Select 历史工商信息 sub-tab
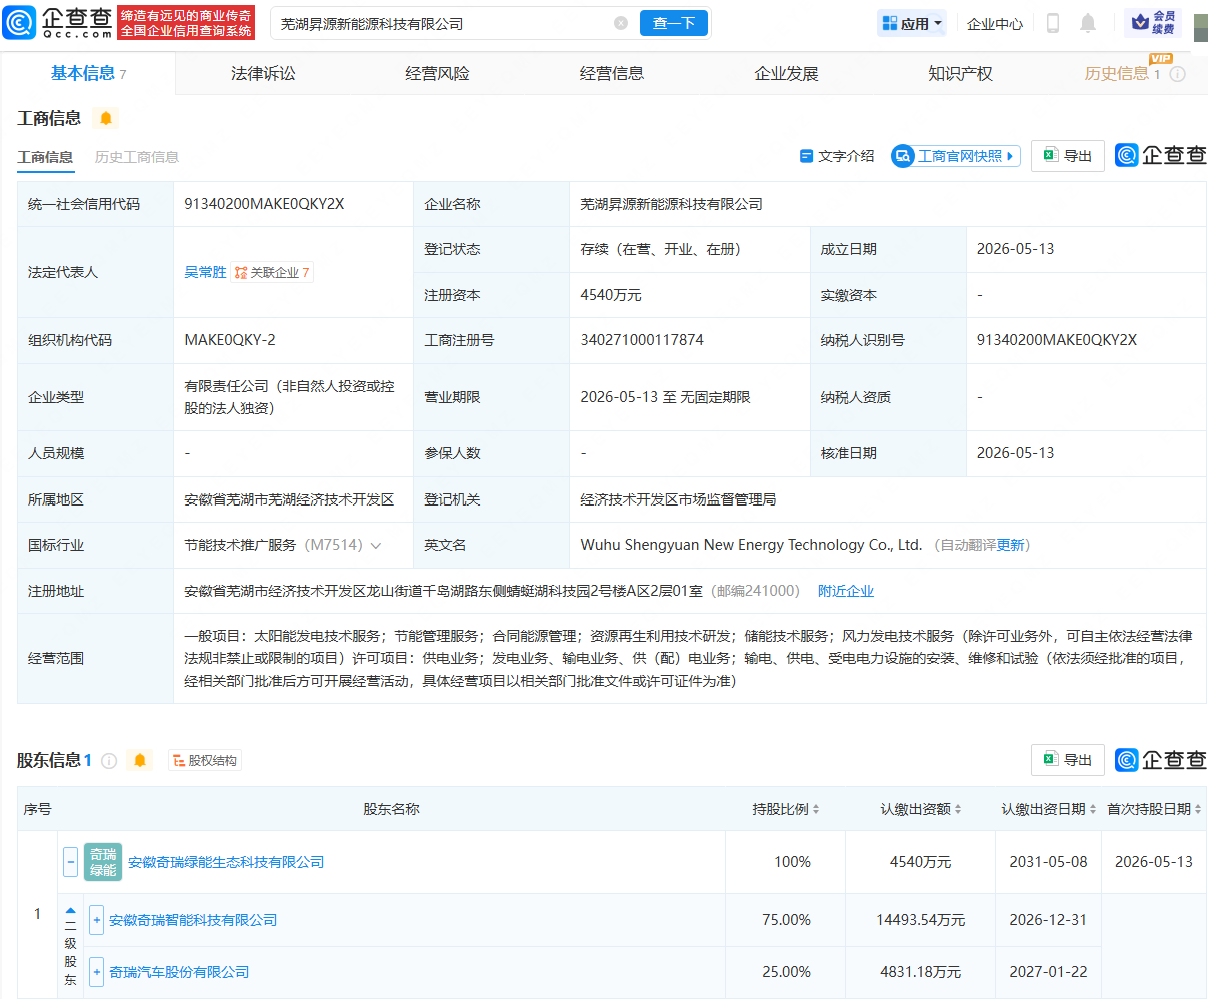The height and width of the screenshot is (999, 1208). [x=137, y=157]
